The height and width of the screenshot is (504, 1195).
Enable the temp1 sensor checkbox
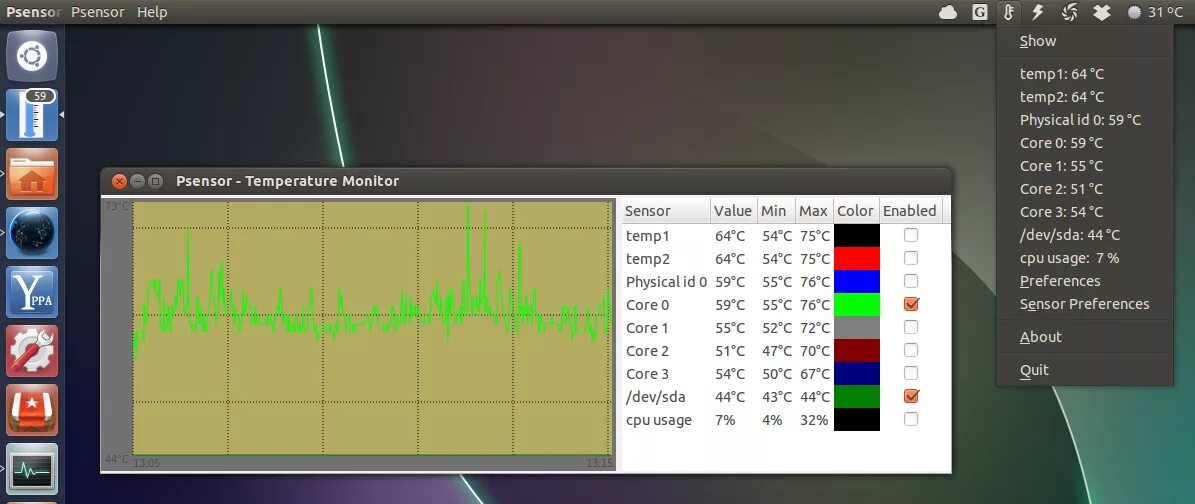tap(911, 236)
